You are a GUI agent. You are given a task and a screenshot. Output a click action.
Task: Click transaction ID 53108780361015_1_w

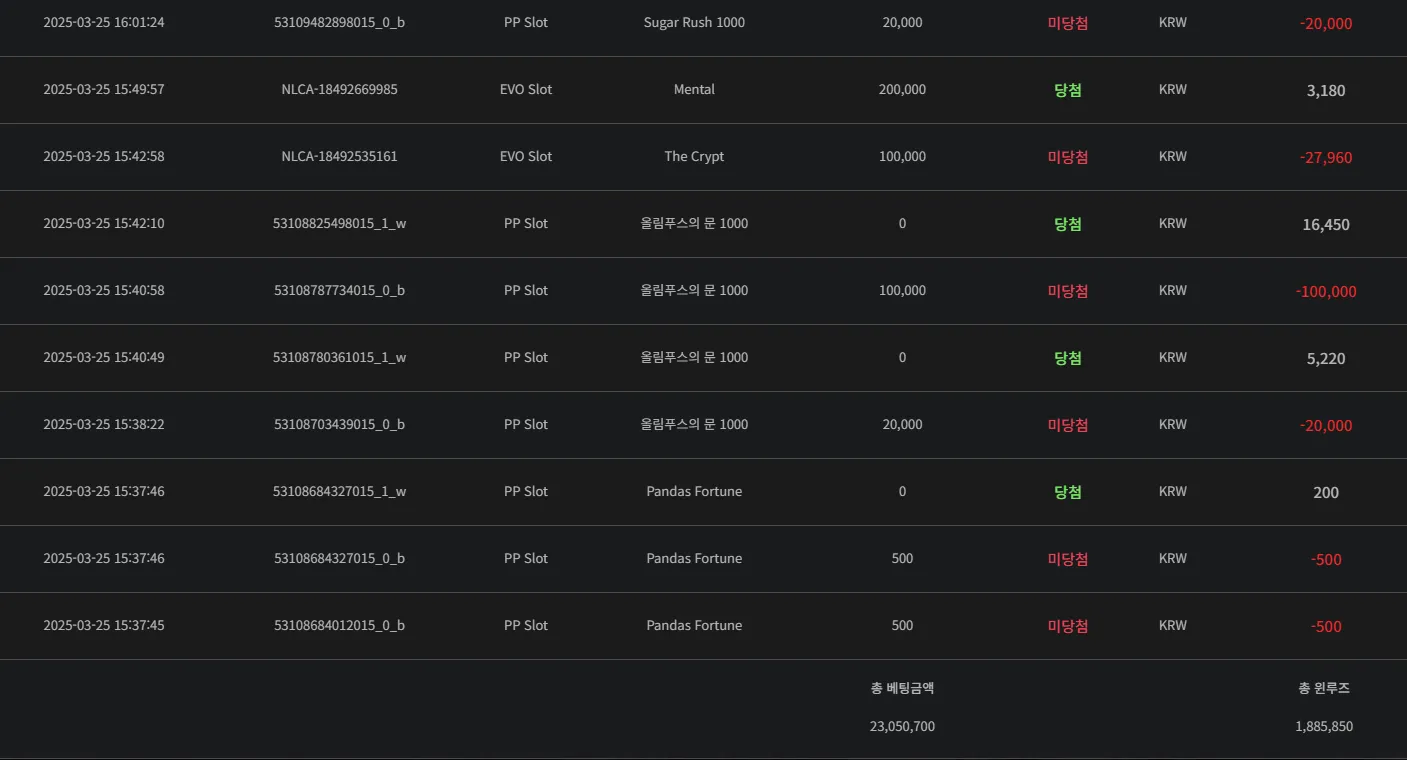click(339, 357)
